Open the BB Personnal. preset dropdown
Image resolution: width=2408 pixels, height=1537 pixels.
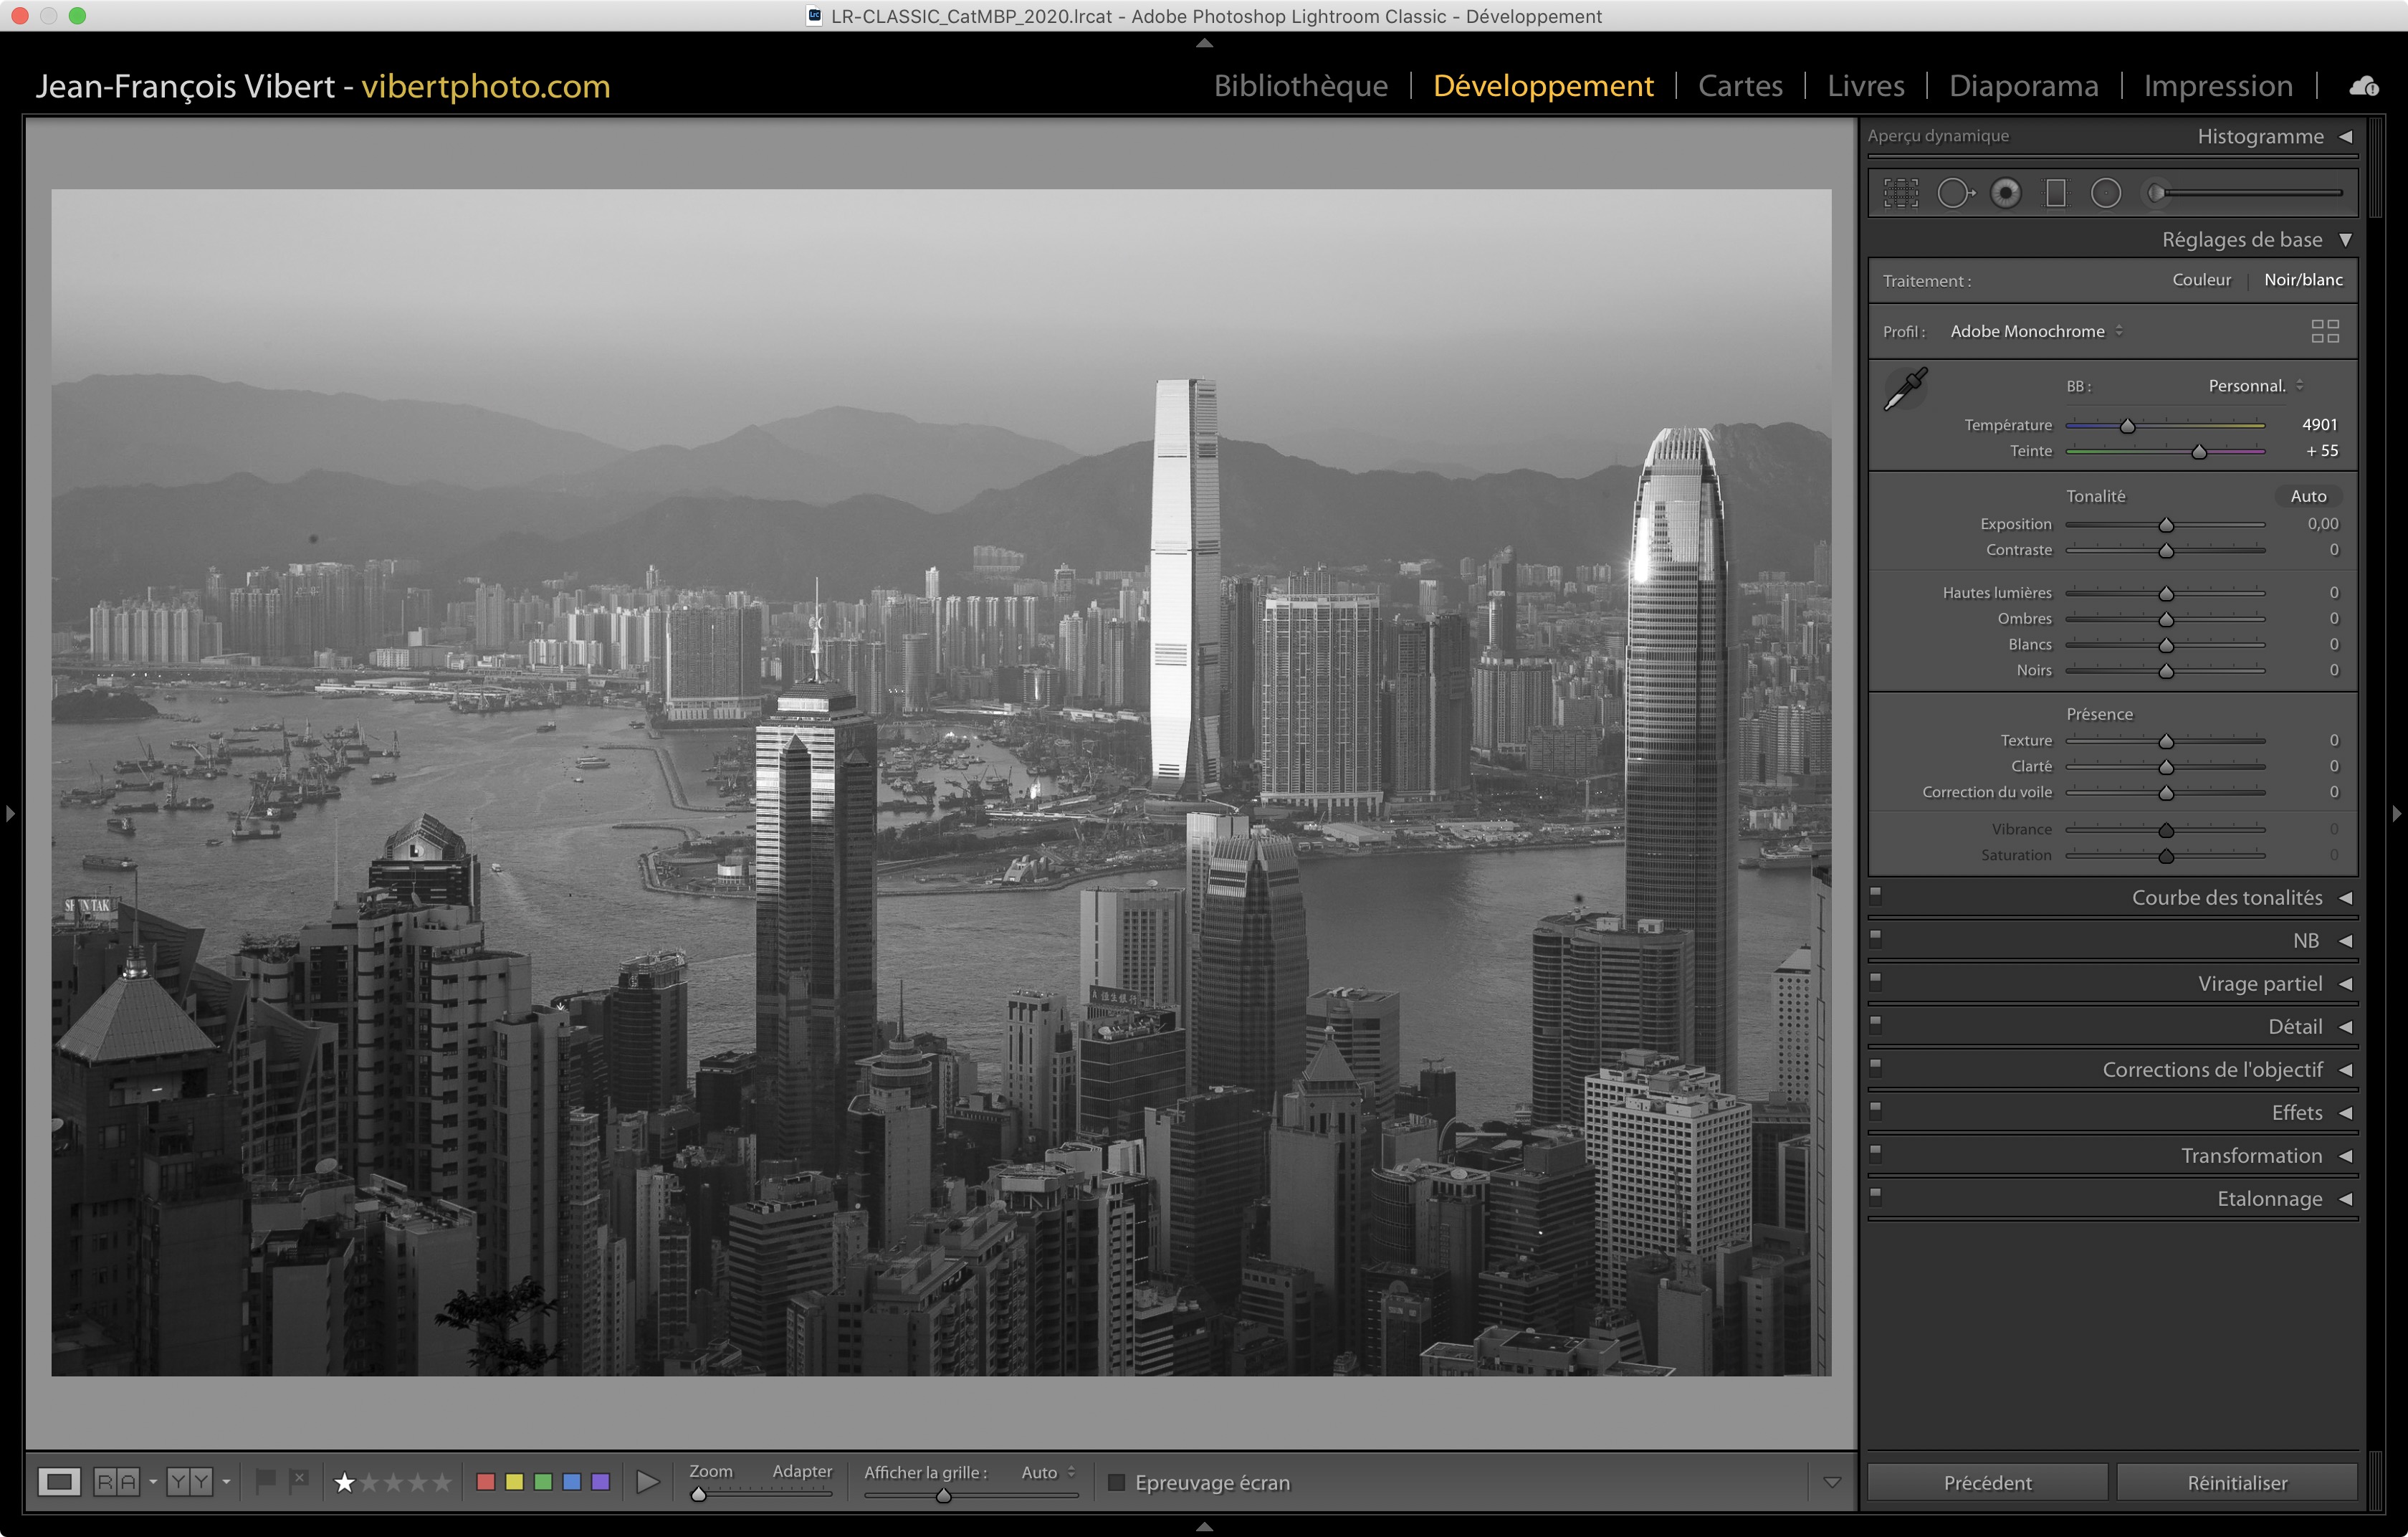2255,386
